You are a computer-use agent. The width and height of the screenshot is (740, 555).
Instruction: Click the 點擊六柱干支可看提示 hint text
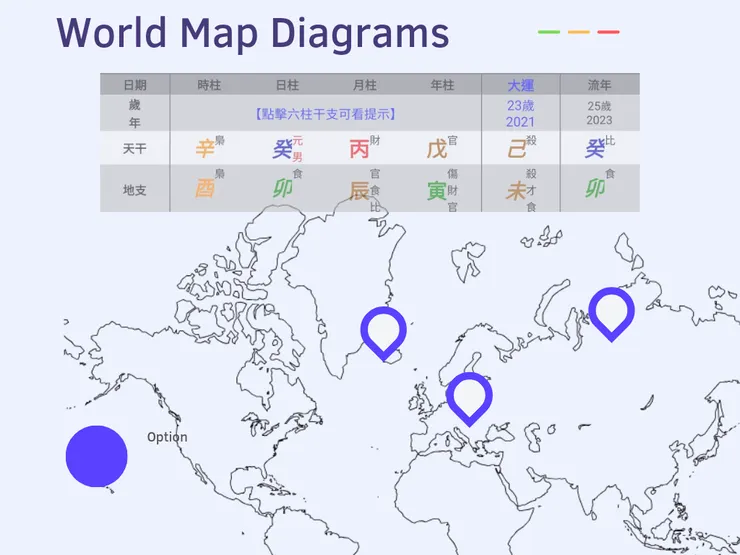(325, 114)
